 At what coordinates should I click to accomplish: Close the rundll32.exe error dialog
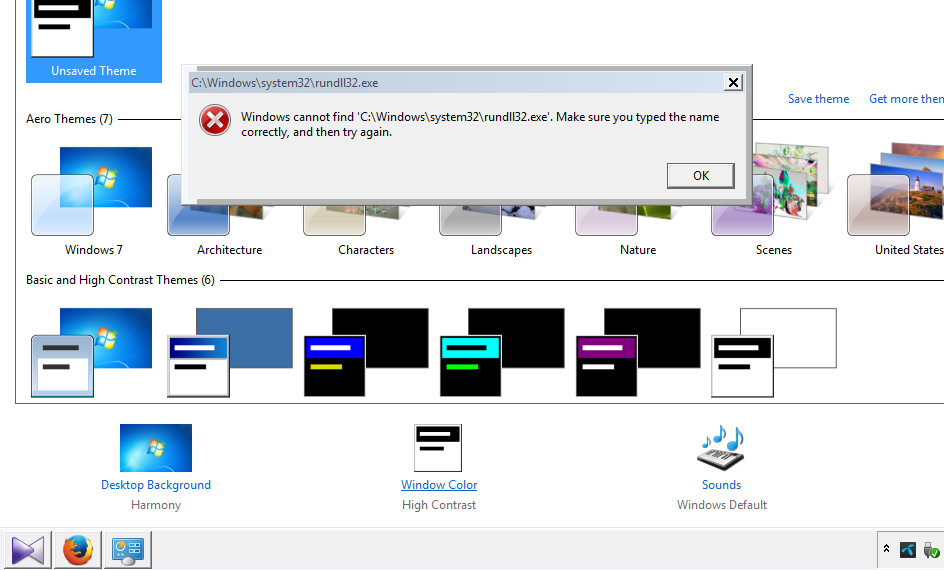click(733, 82)
